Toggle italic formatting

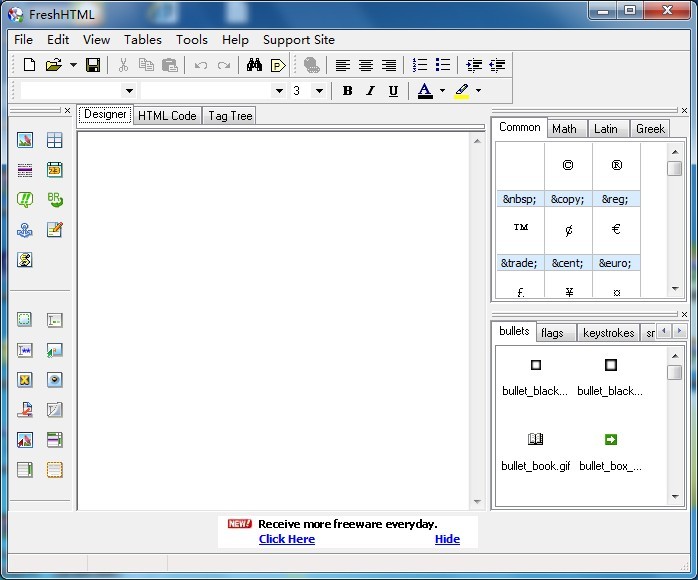pyautogui.click(x=370, y=91)
